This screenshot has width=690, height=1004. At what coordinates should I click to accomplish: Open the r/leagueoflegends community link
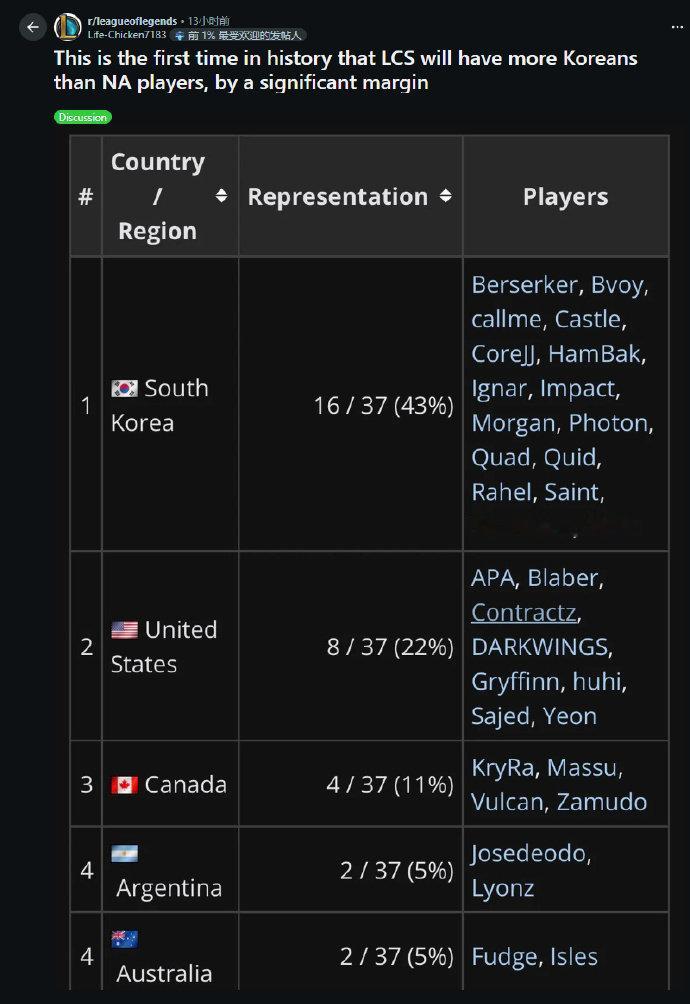[x=132, y=21]
